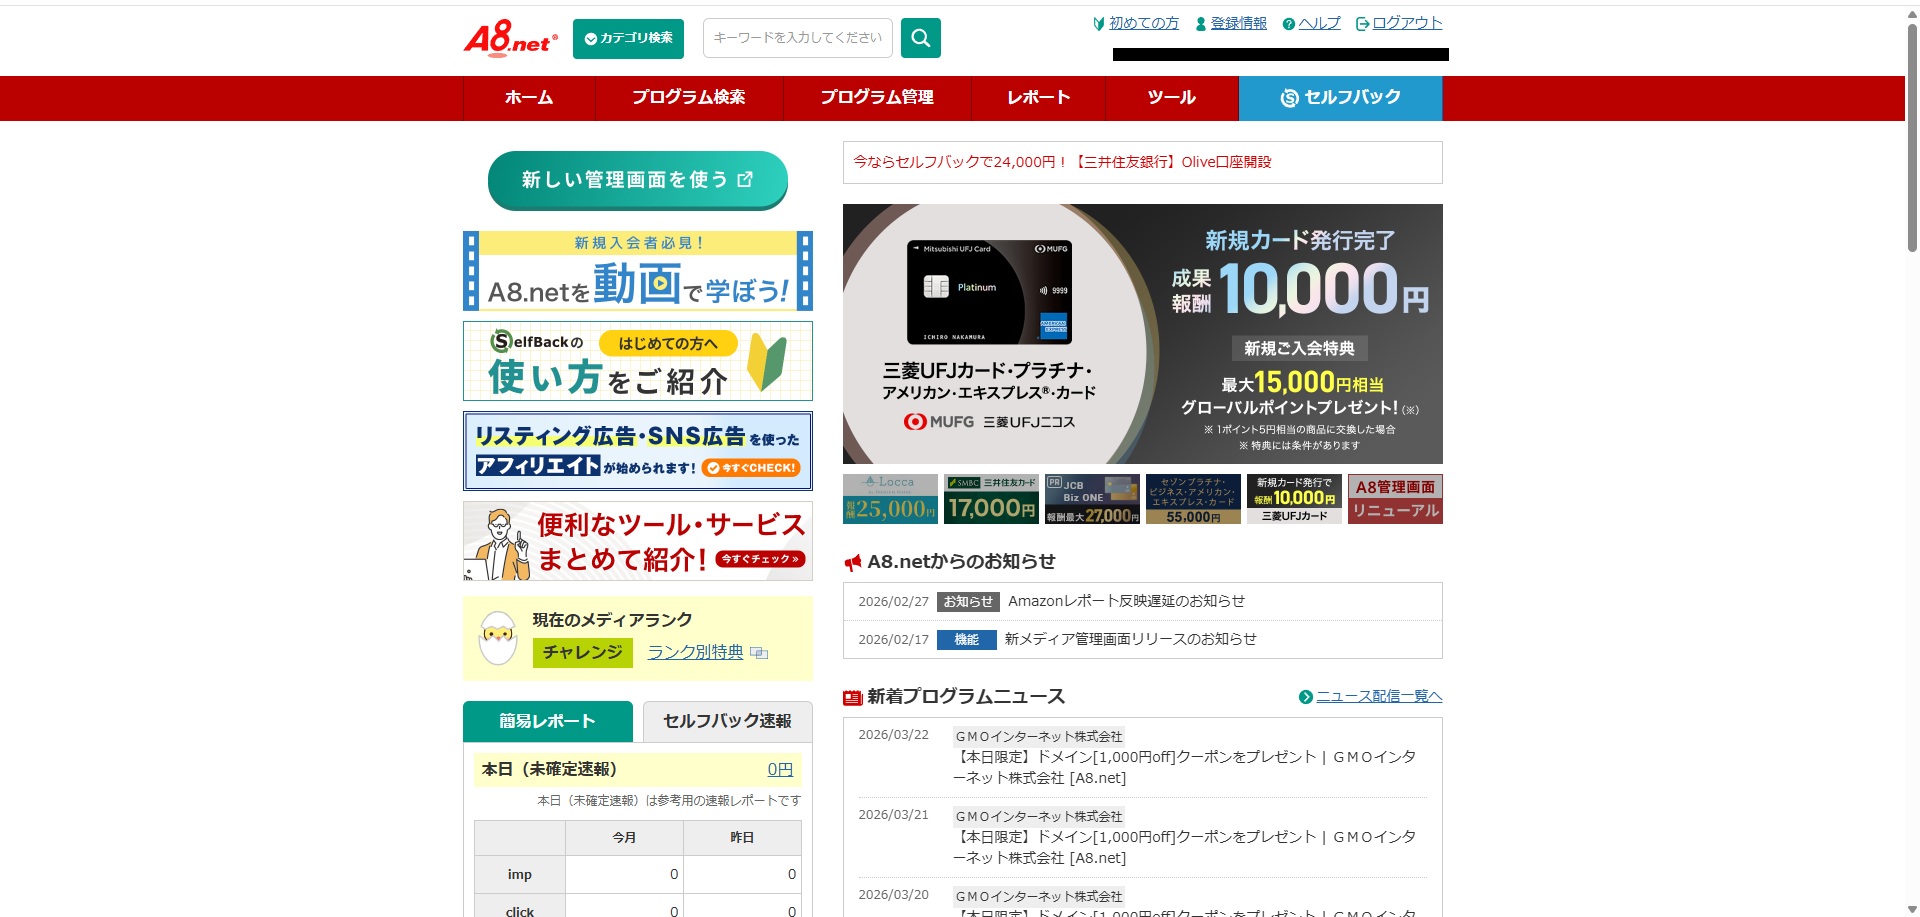Select the Locca 25,000円 thumbnail
1920x917 pixels.
click(890, 499)
